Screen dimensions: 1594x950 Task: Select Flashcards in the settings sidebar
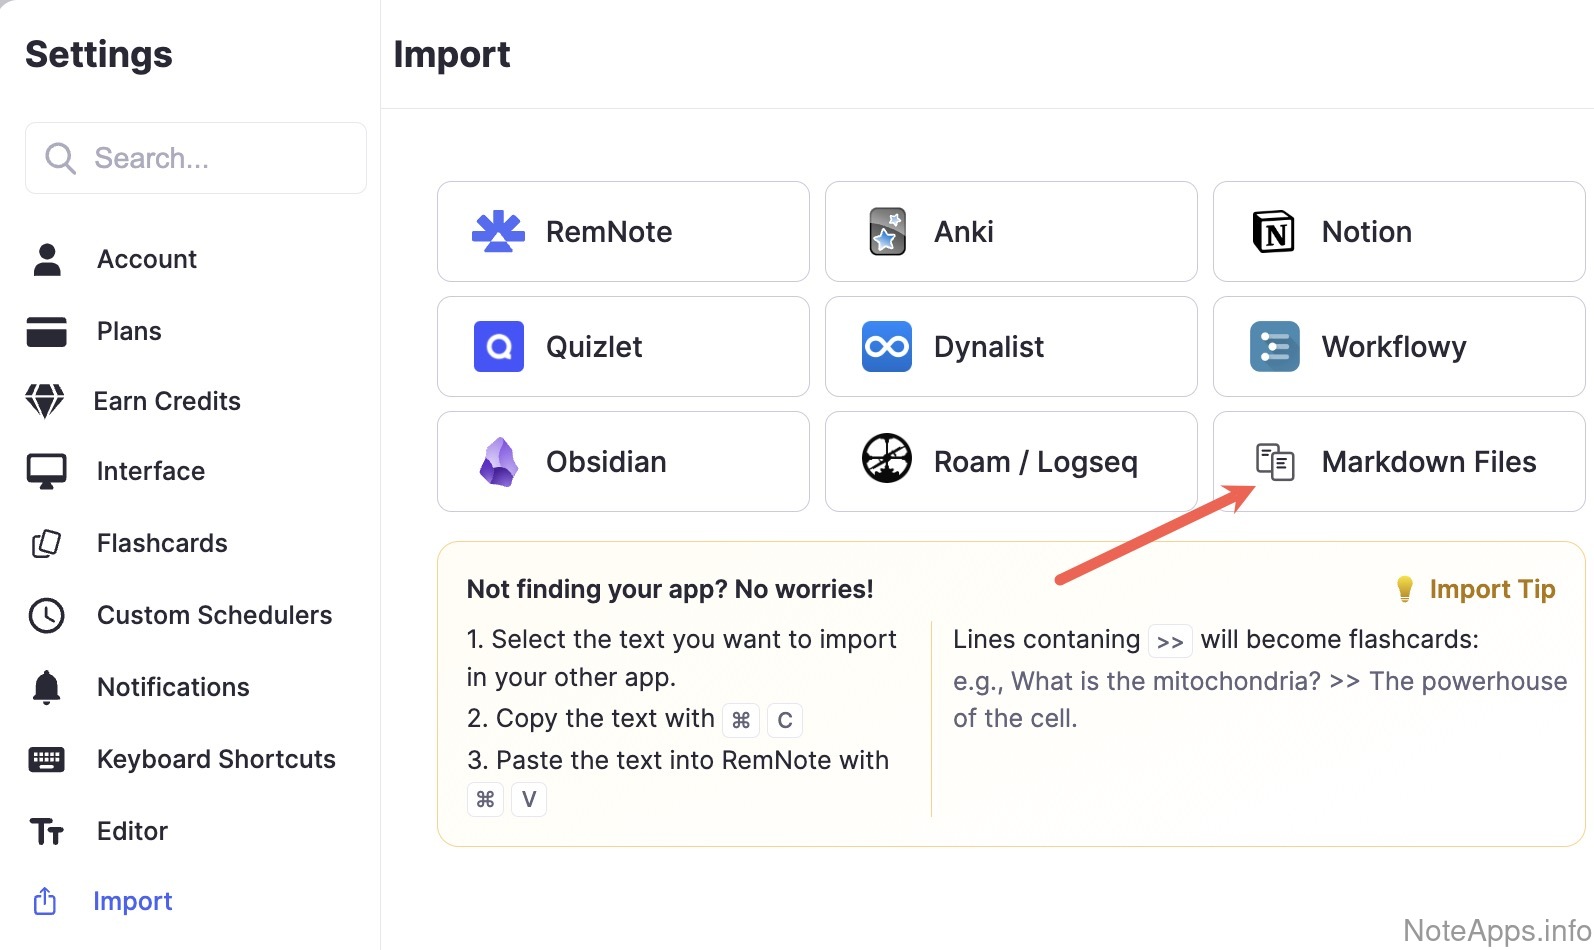pyautogui.click(x=162, y=543)
